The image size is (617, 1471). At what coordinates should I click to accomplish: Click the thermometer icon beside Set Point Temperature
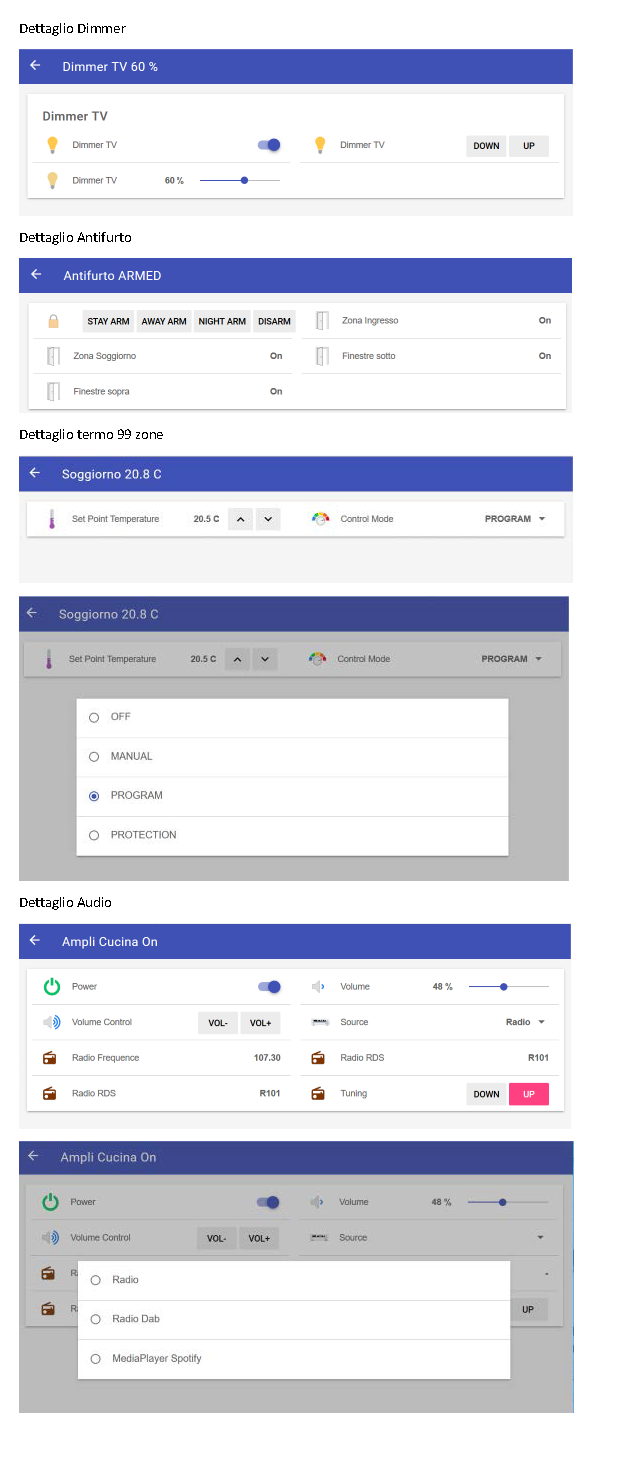point(52,519)
